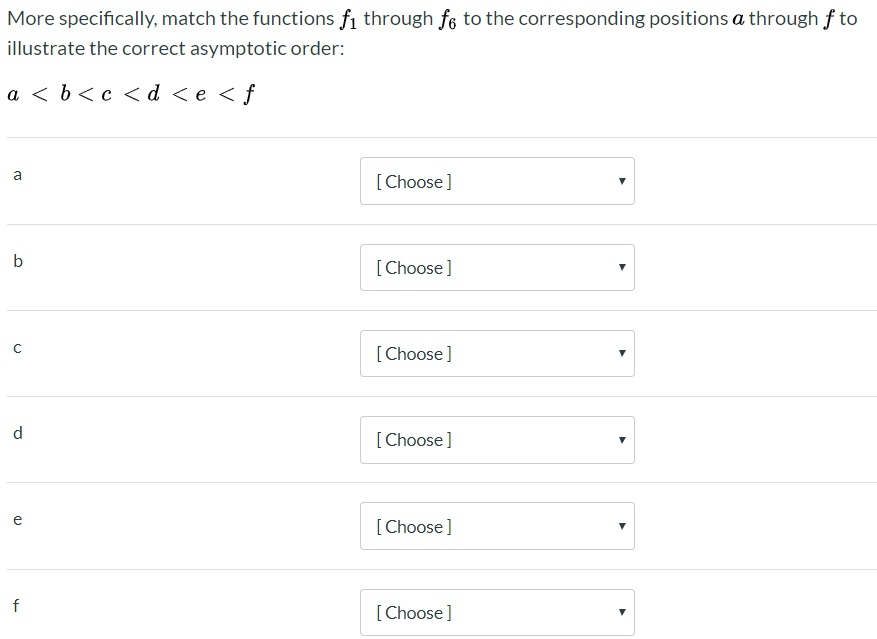Viewport: 877px width, 639px height.
Task: Click the dropdown arrow on row c
Action: point(621,353)
